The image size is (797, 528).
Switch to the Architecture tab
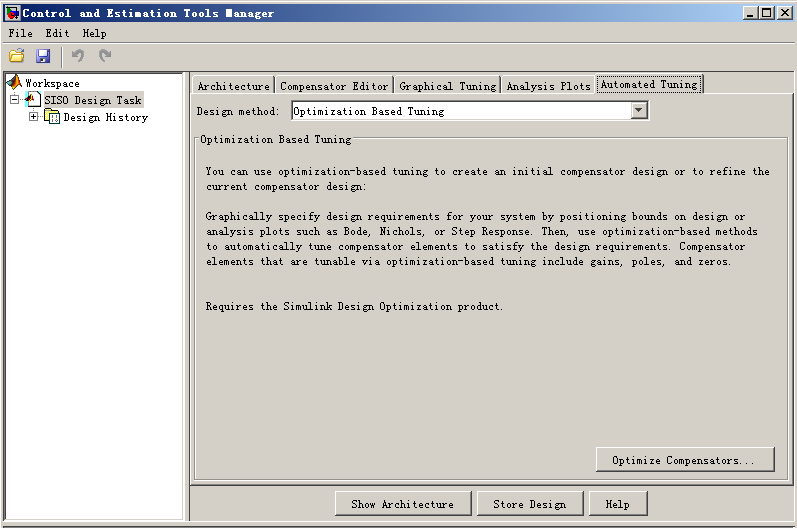pyautogui.click(x=233, y=85)
